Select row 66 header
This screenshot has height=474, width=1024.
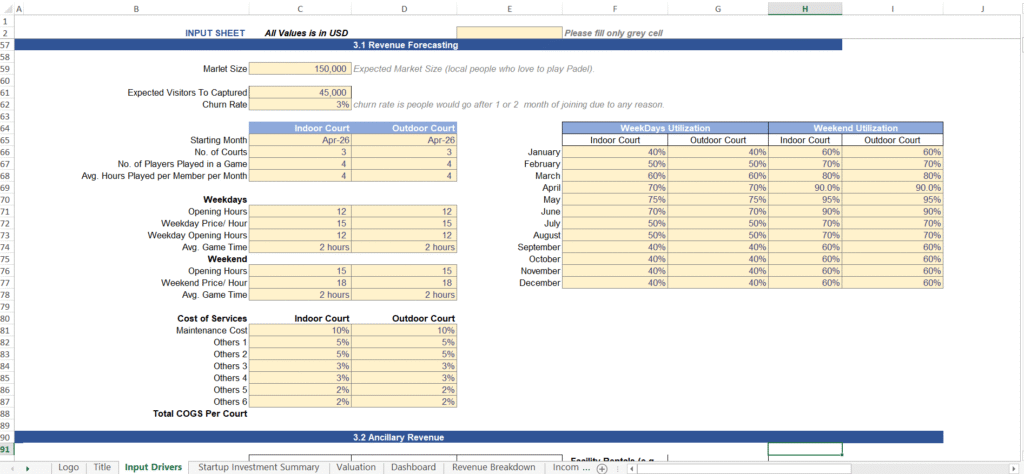click(7, 152)
